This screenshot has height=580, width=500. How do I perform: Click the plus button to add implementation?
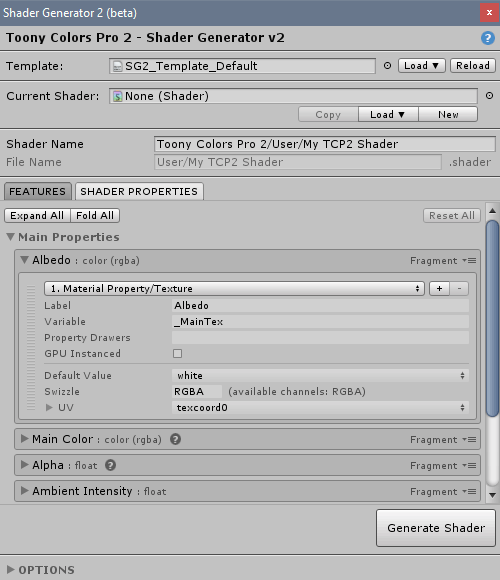(x=439, y=289)
